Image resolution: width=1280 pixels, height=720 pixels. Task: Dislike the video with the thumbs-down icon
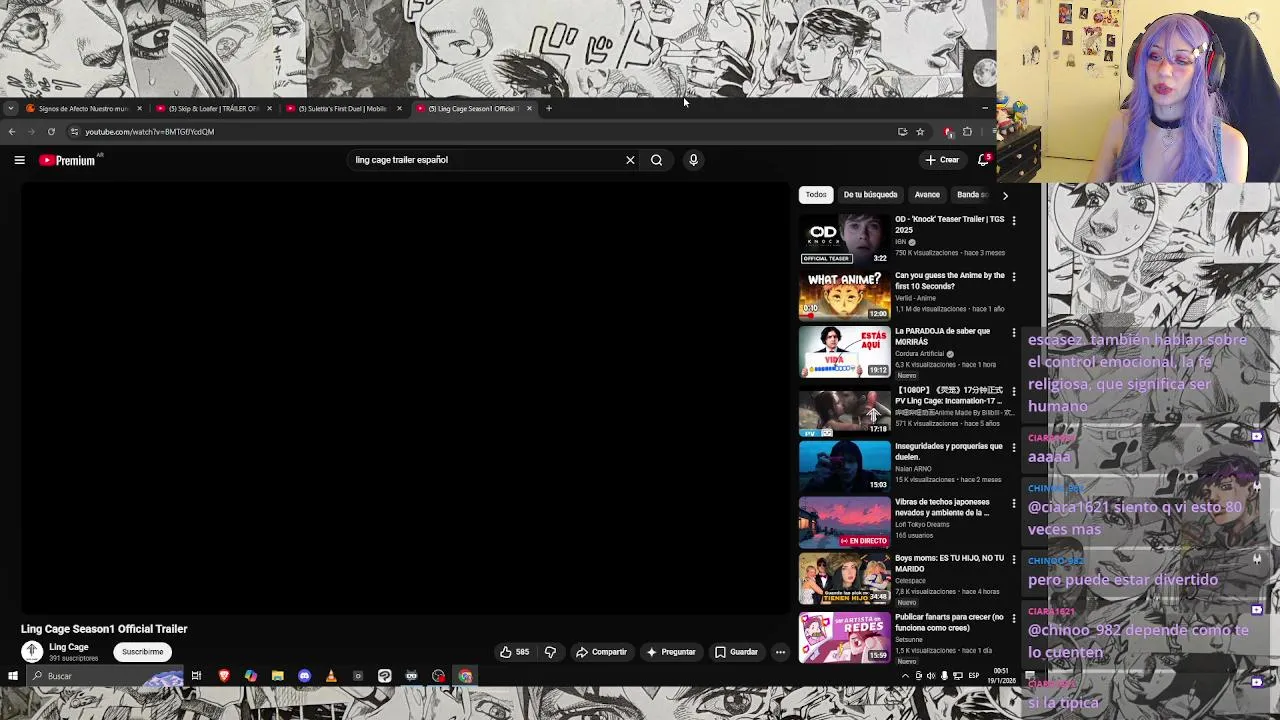point(550,652)
